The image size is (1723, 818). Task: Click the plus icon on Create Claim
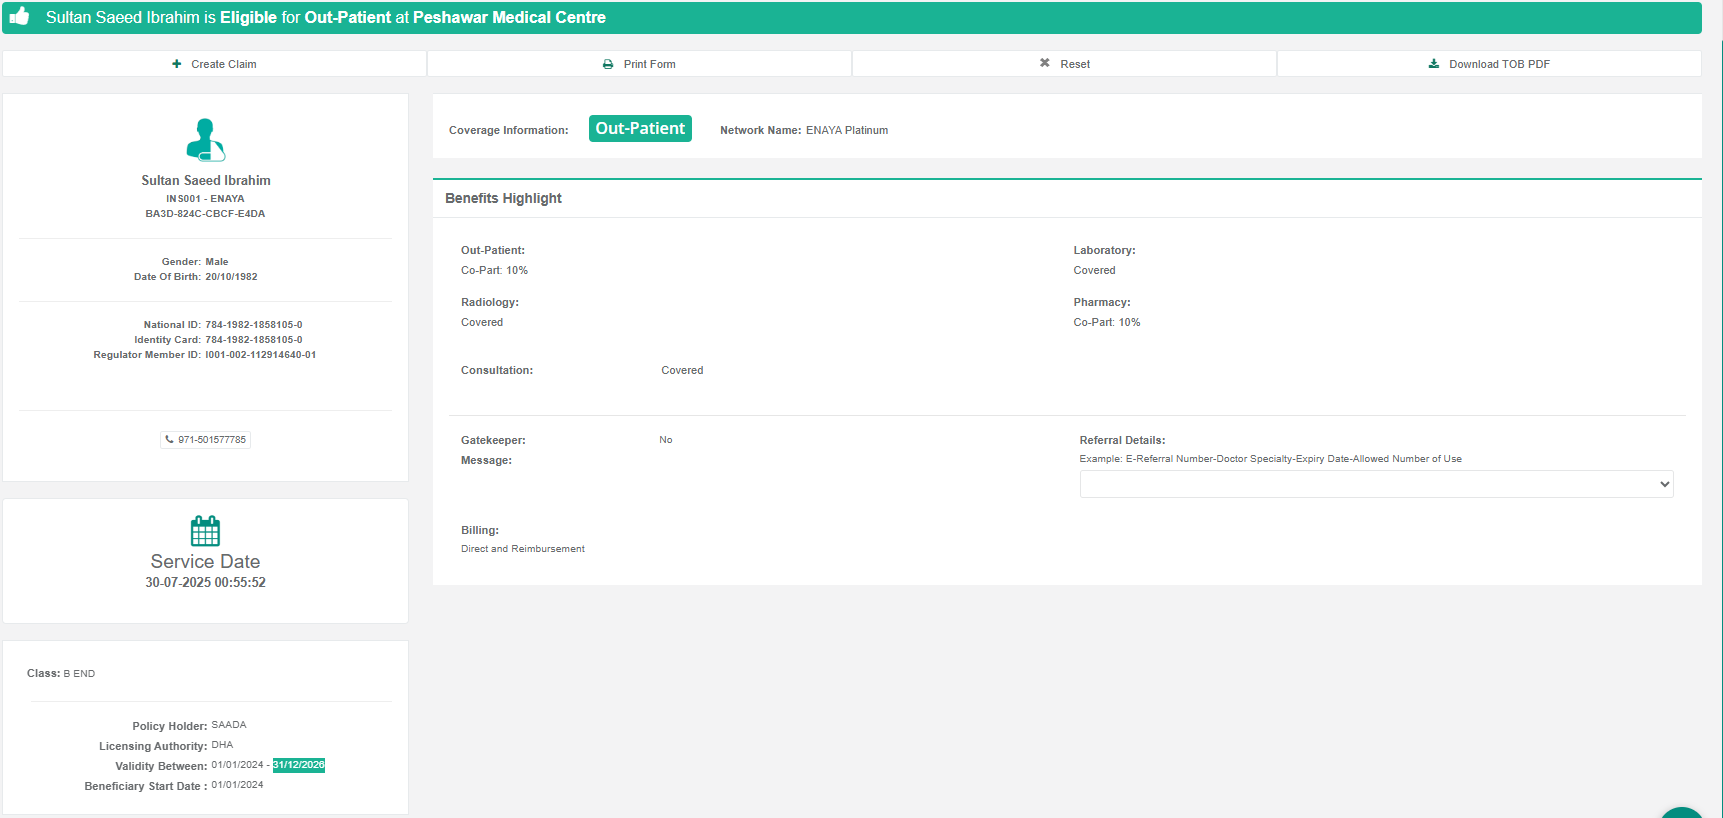[177, 64]
